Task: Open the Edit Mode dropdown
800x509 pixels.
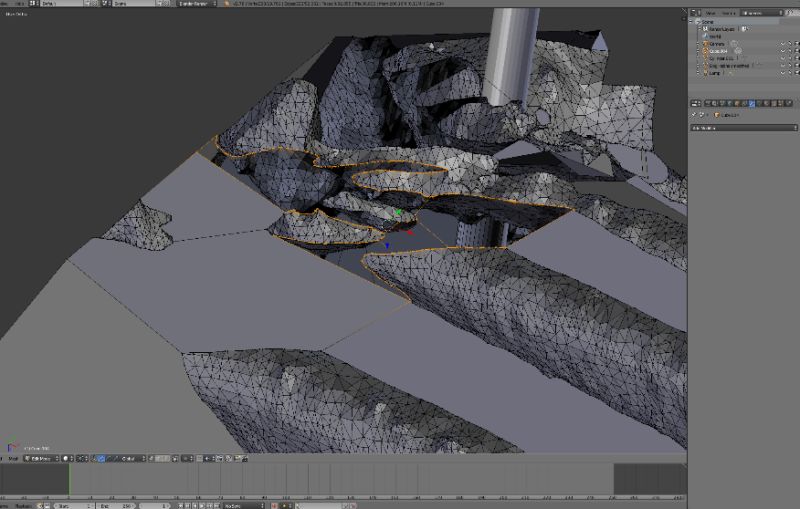Action: tap(41, 459)
